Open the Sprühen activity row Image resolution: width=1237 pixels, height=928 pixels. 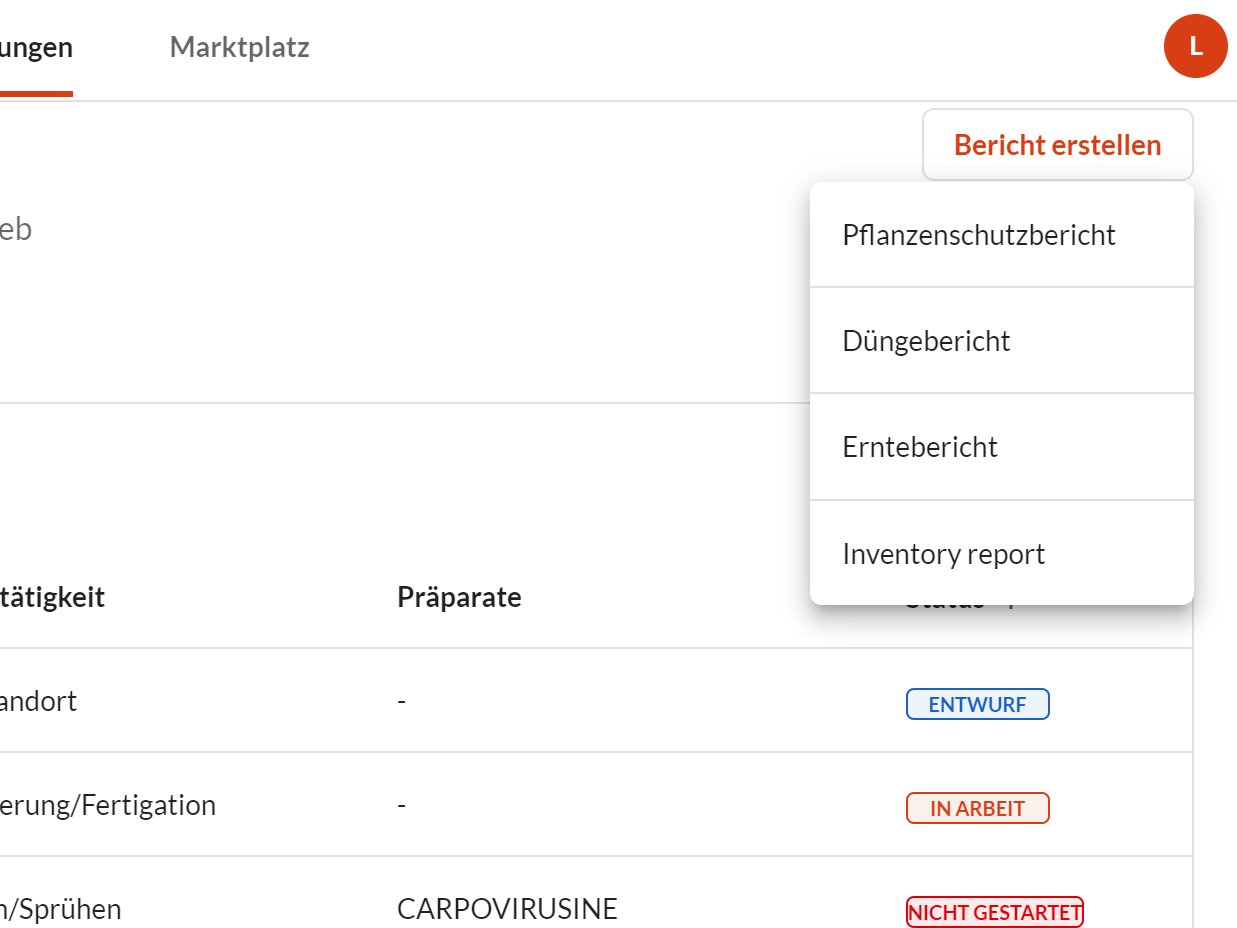coord(61,909)
